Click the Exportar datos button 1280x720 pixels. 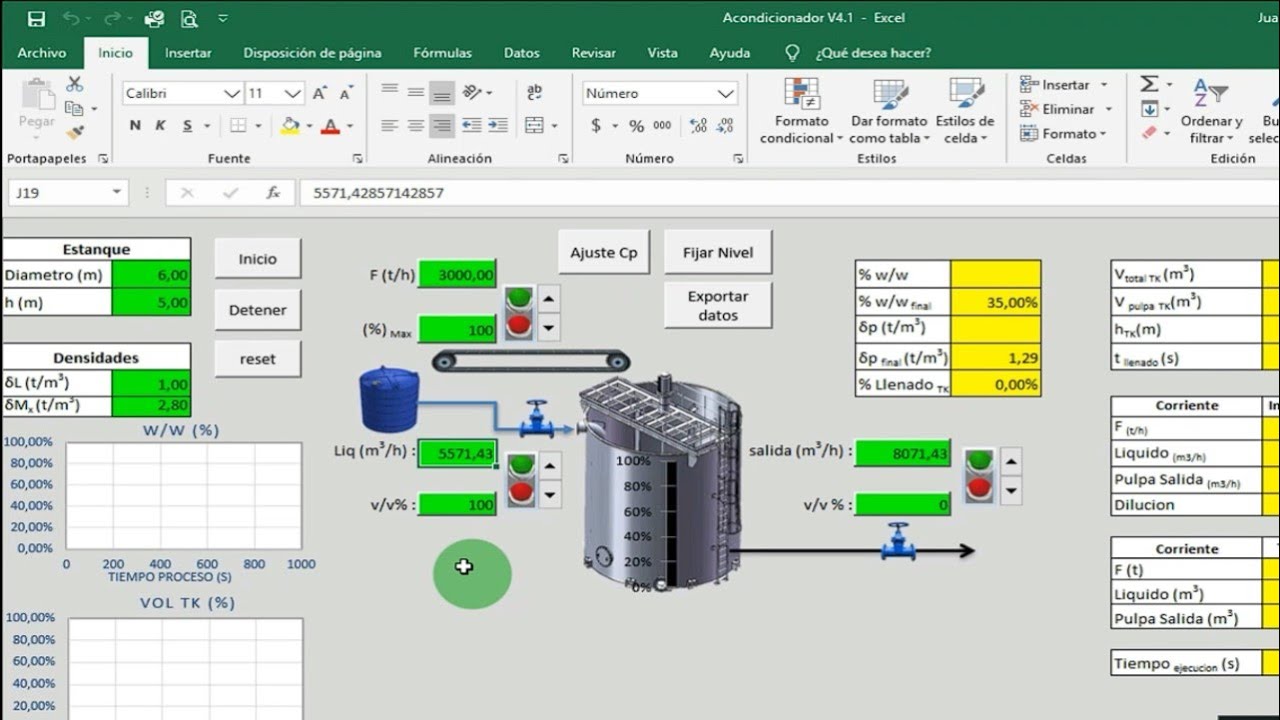(x=718, y=306)
